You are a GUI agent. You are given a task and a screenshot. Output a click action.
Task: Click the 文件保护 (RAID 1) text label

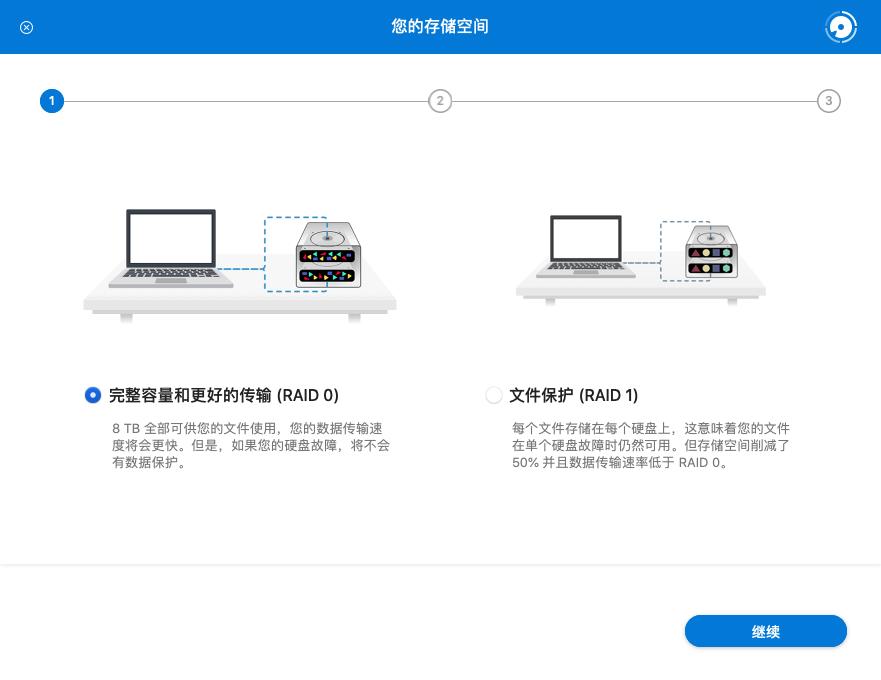(573, 395)
